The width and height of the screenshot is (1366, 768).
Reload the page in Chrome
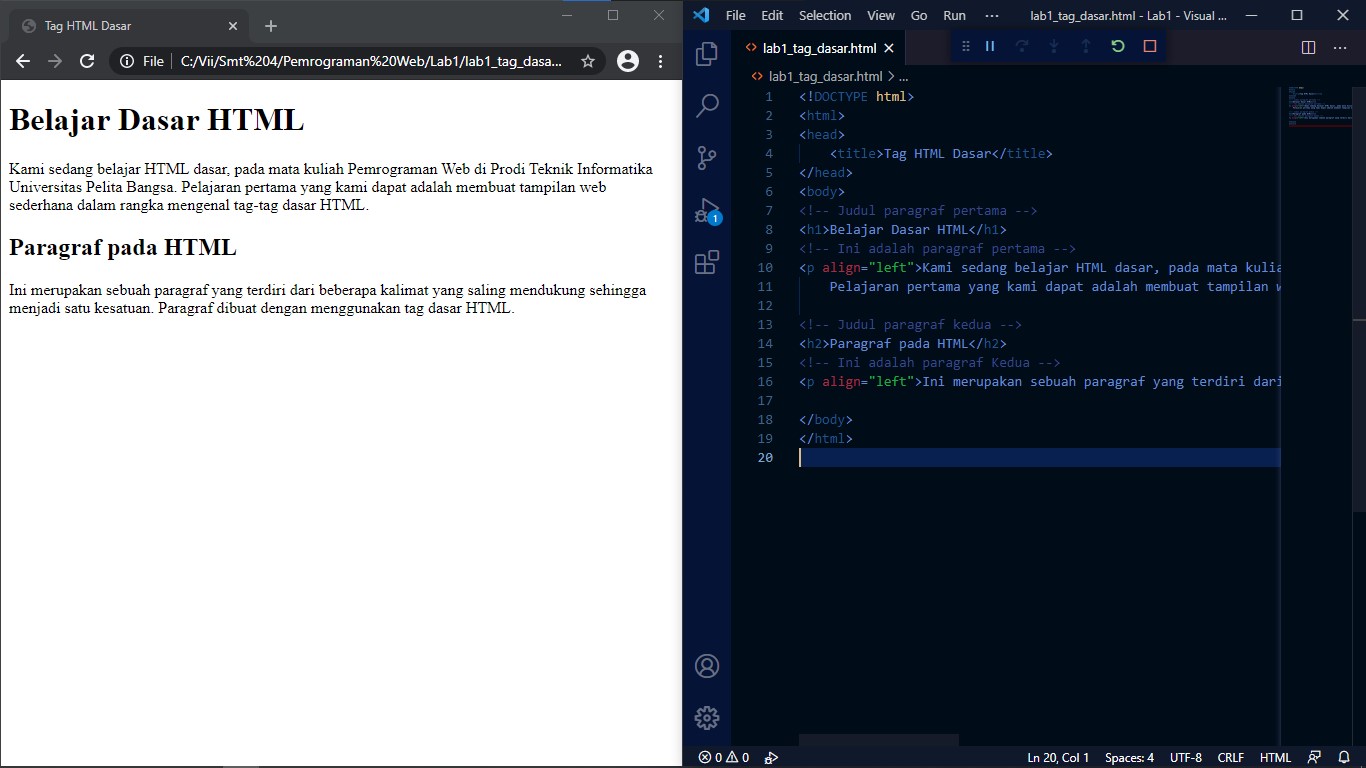coord(87,61)
